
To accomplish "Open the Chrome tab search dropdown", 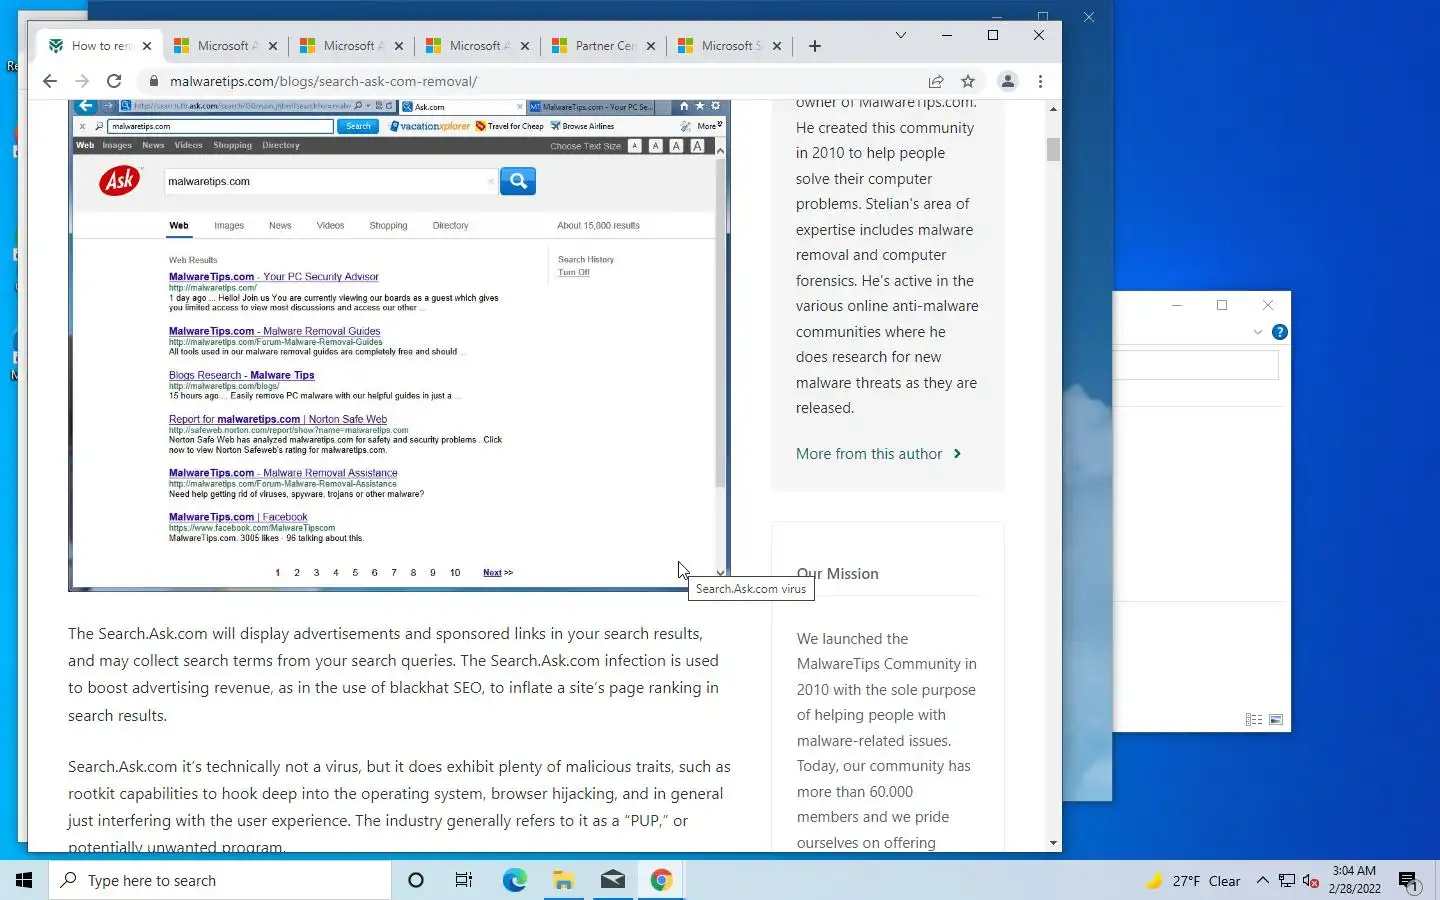I will [900, 35].
